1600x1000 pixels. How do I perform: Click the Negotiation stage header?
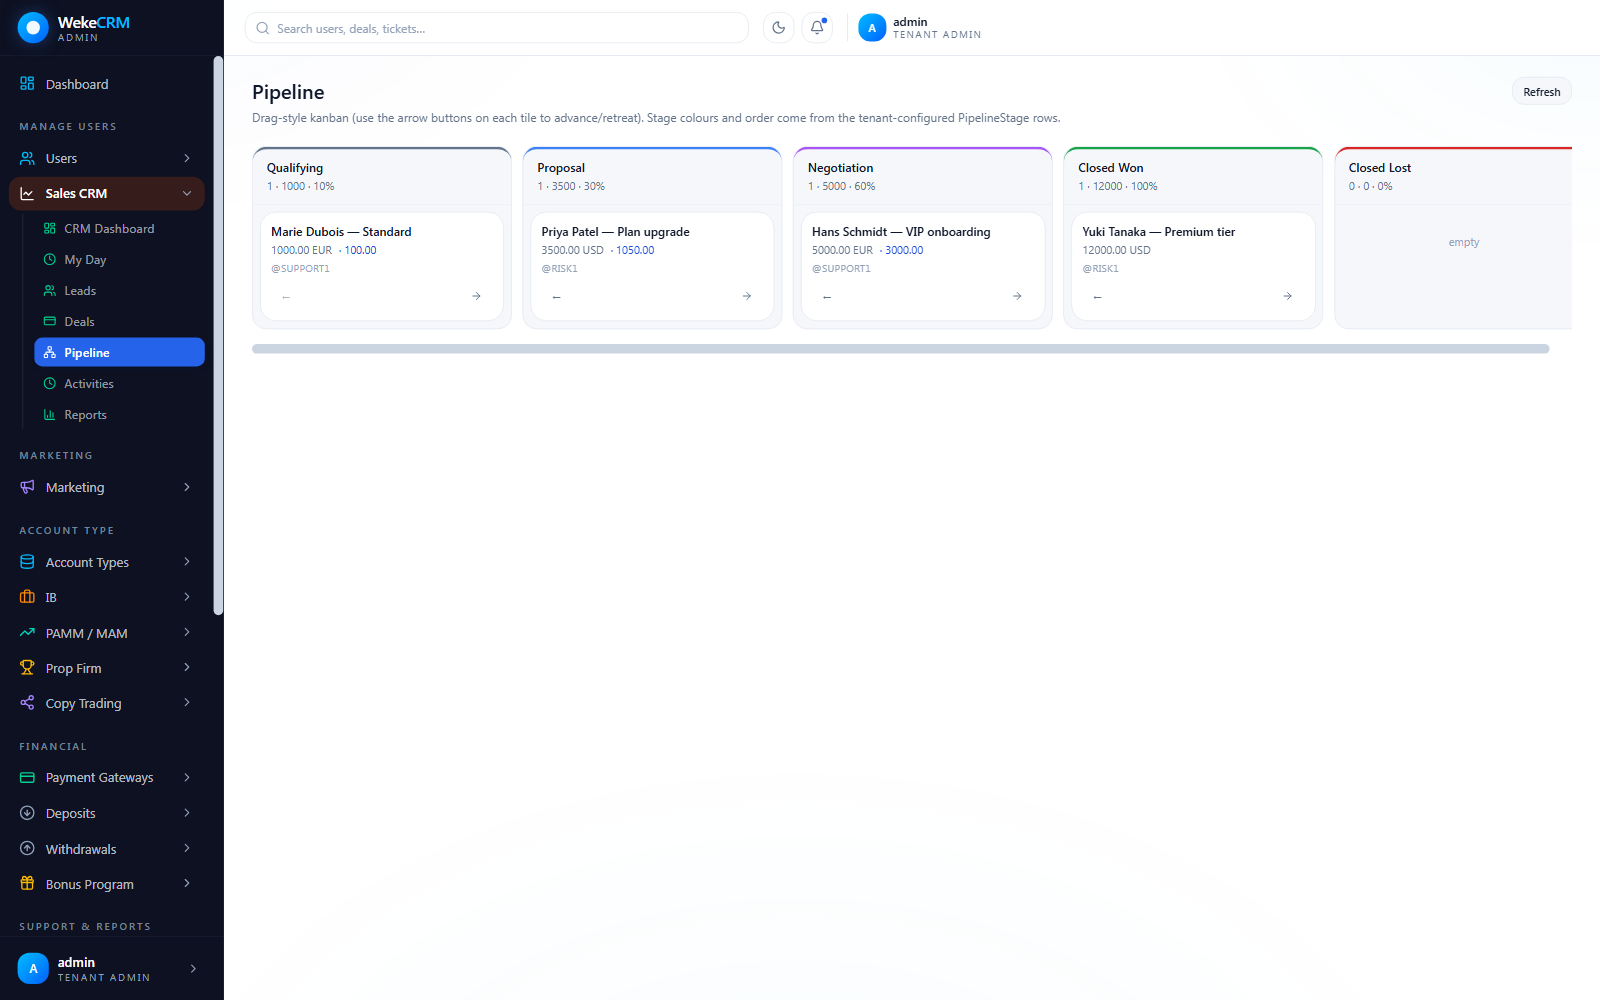[x=922, y=176]
